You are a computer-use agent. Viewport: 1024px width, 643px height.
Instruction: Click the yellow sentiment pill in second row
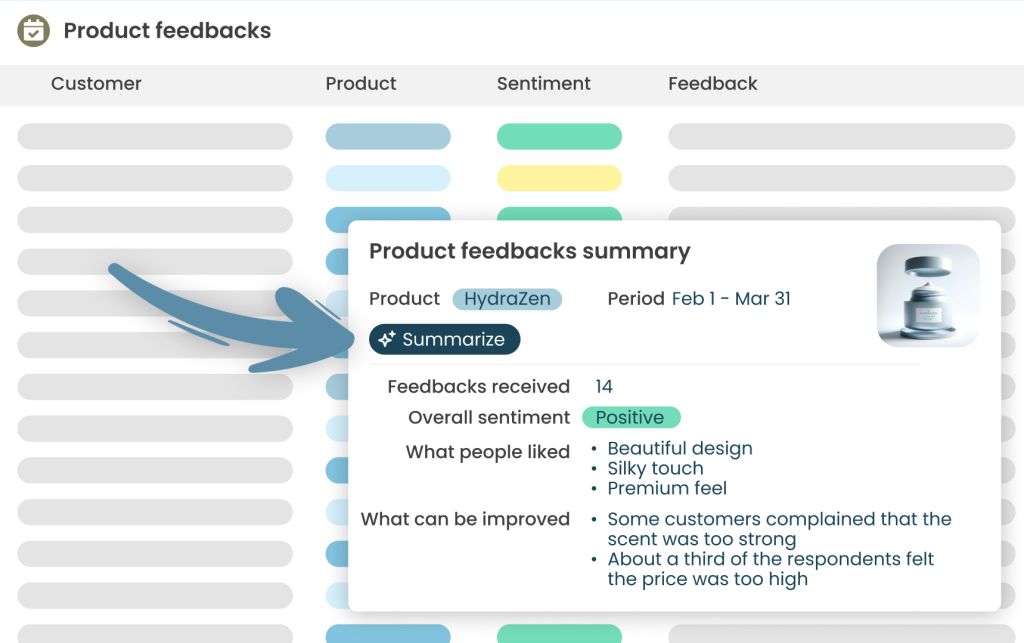[x=559, y=179]
